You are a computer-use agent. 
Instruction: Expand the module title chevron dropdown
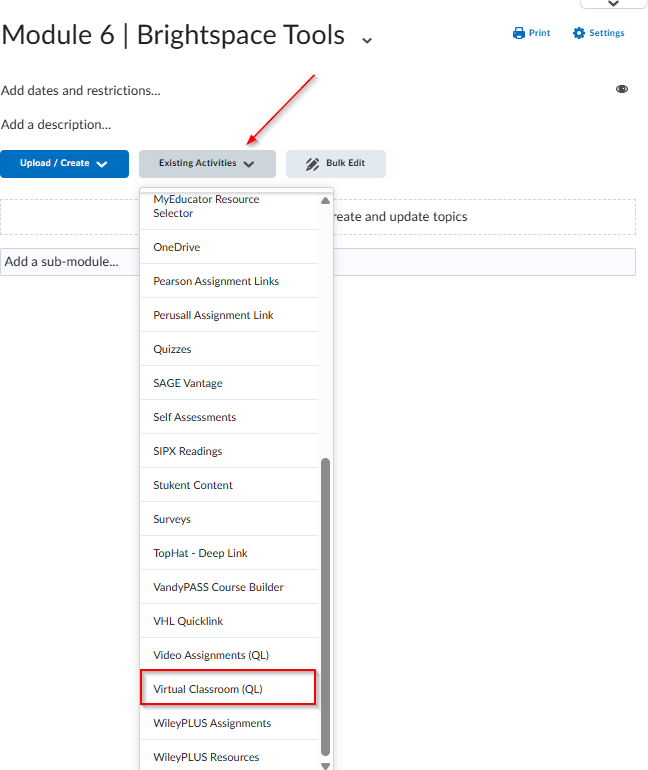367,40
